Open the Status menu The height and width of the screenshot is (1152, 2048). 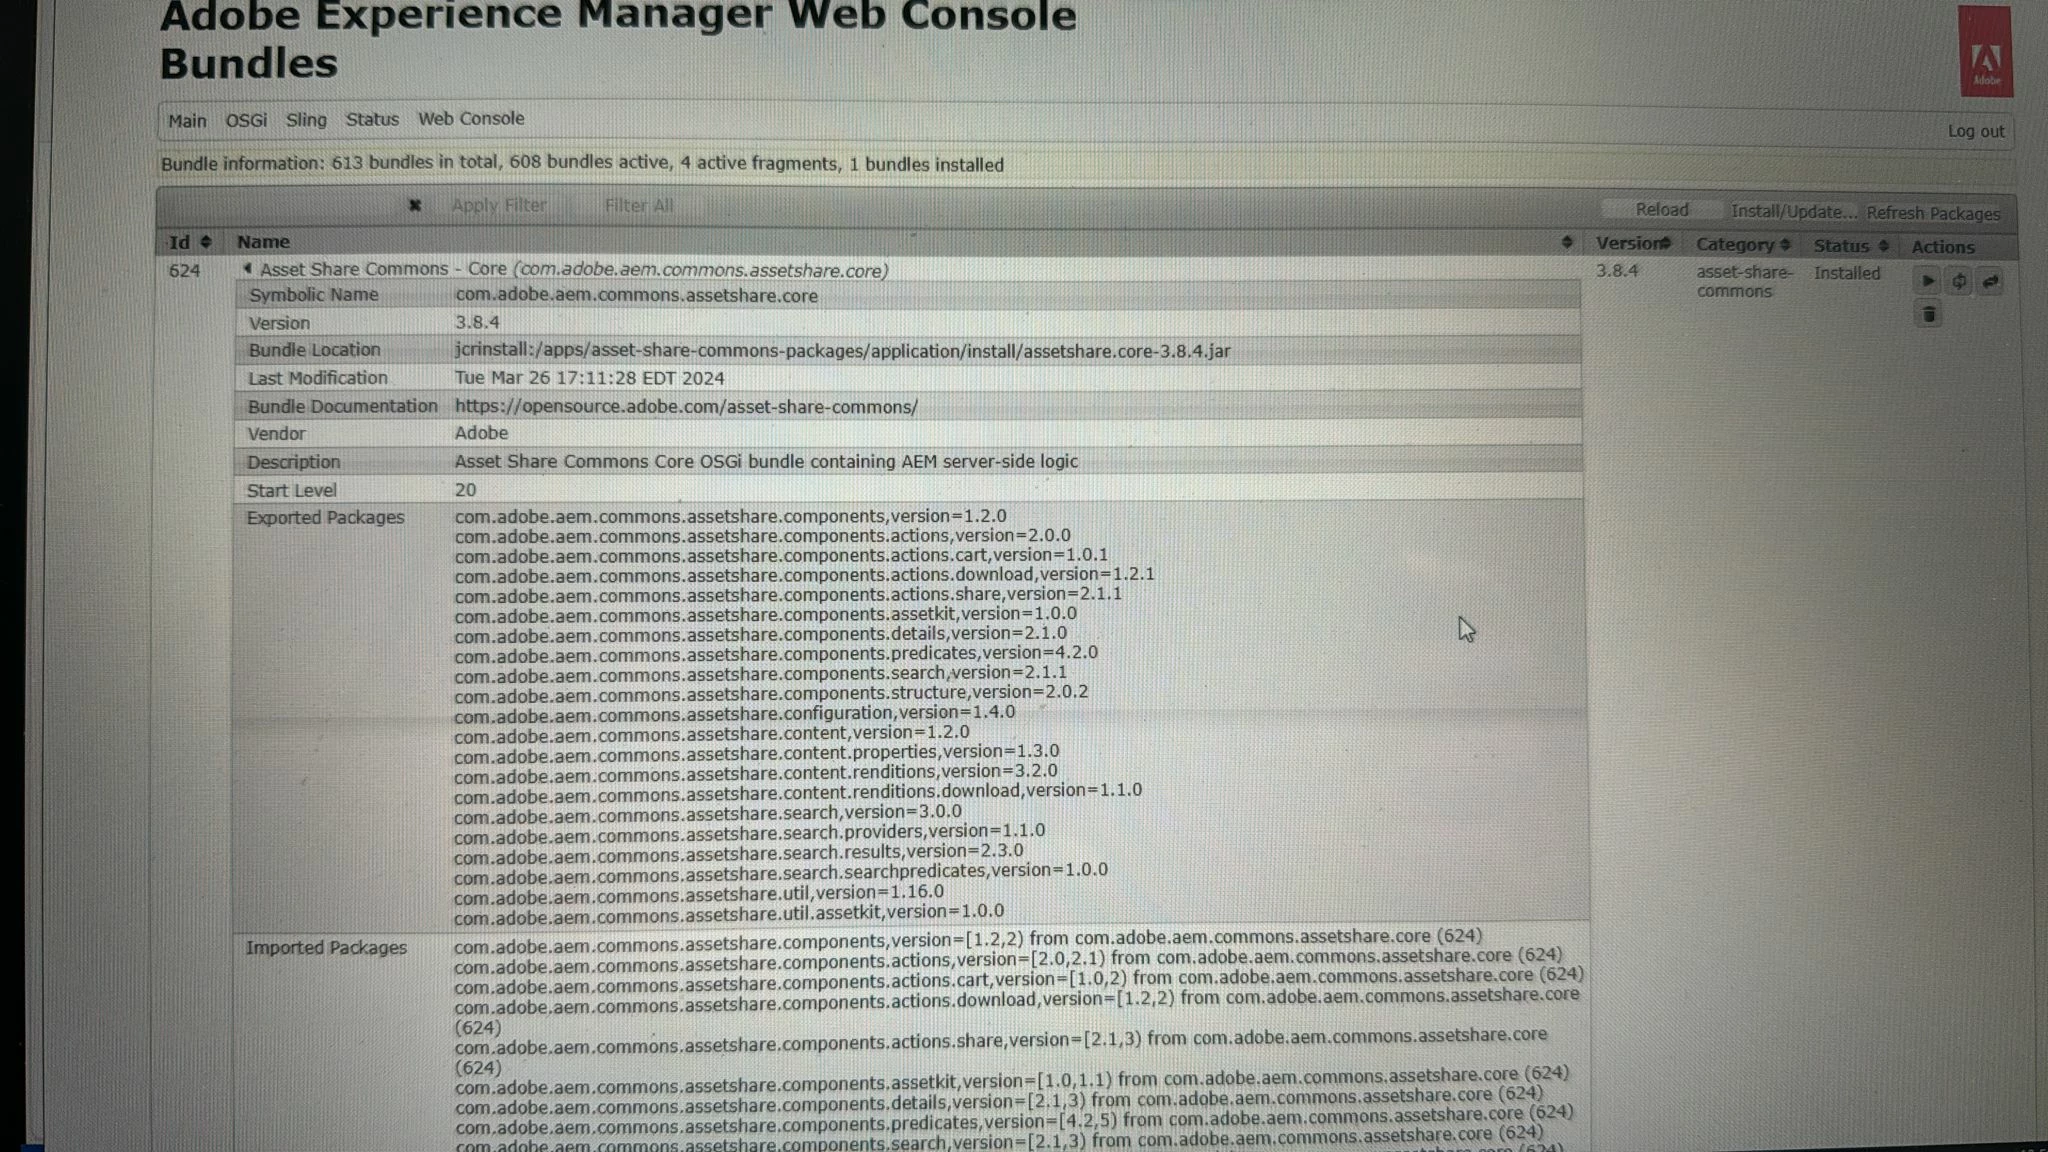[x=372, y=120]
